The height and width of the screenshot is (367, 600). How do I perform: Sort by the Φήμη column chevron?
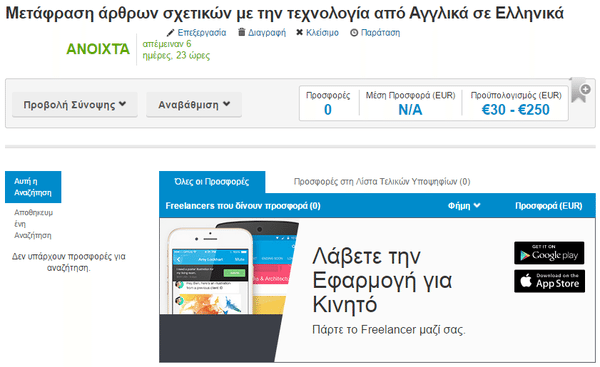point(477,206)
